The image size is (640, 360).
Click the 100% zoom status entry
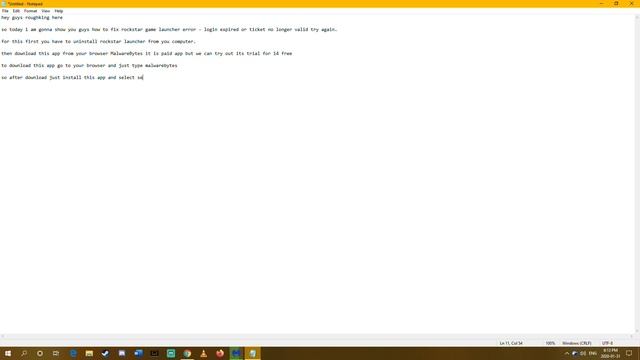550,343
